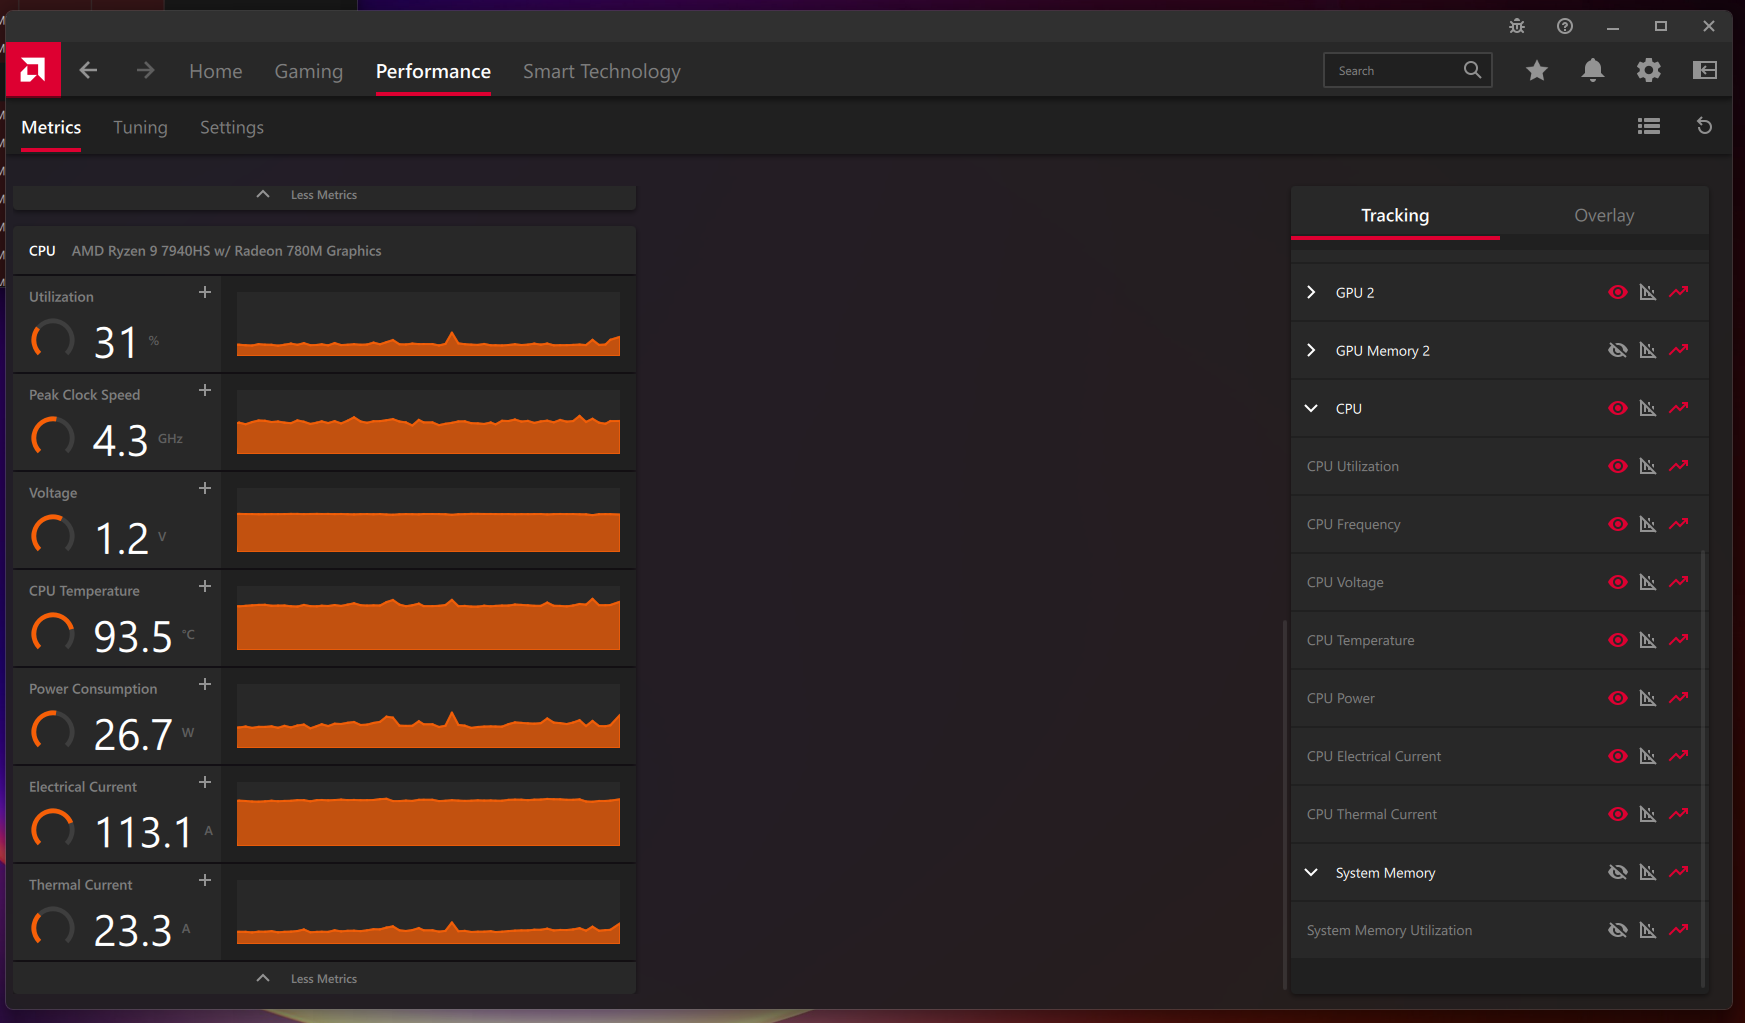Add Peak Clock Speed with plus icon
Screen dimensions: 1745x1023
(x=205, y=390)
